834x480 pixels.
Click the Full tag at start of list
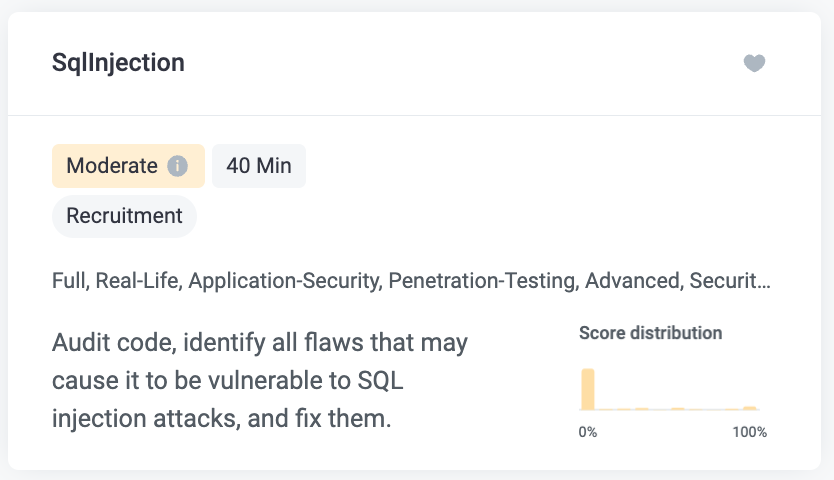(70, 281)
